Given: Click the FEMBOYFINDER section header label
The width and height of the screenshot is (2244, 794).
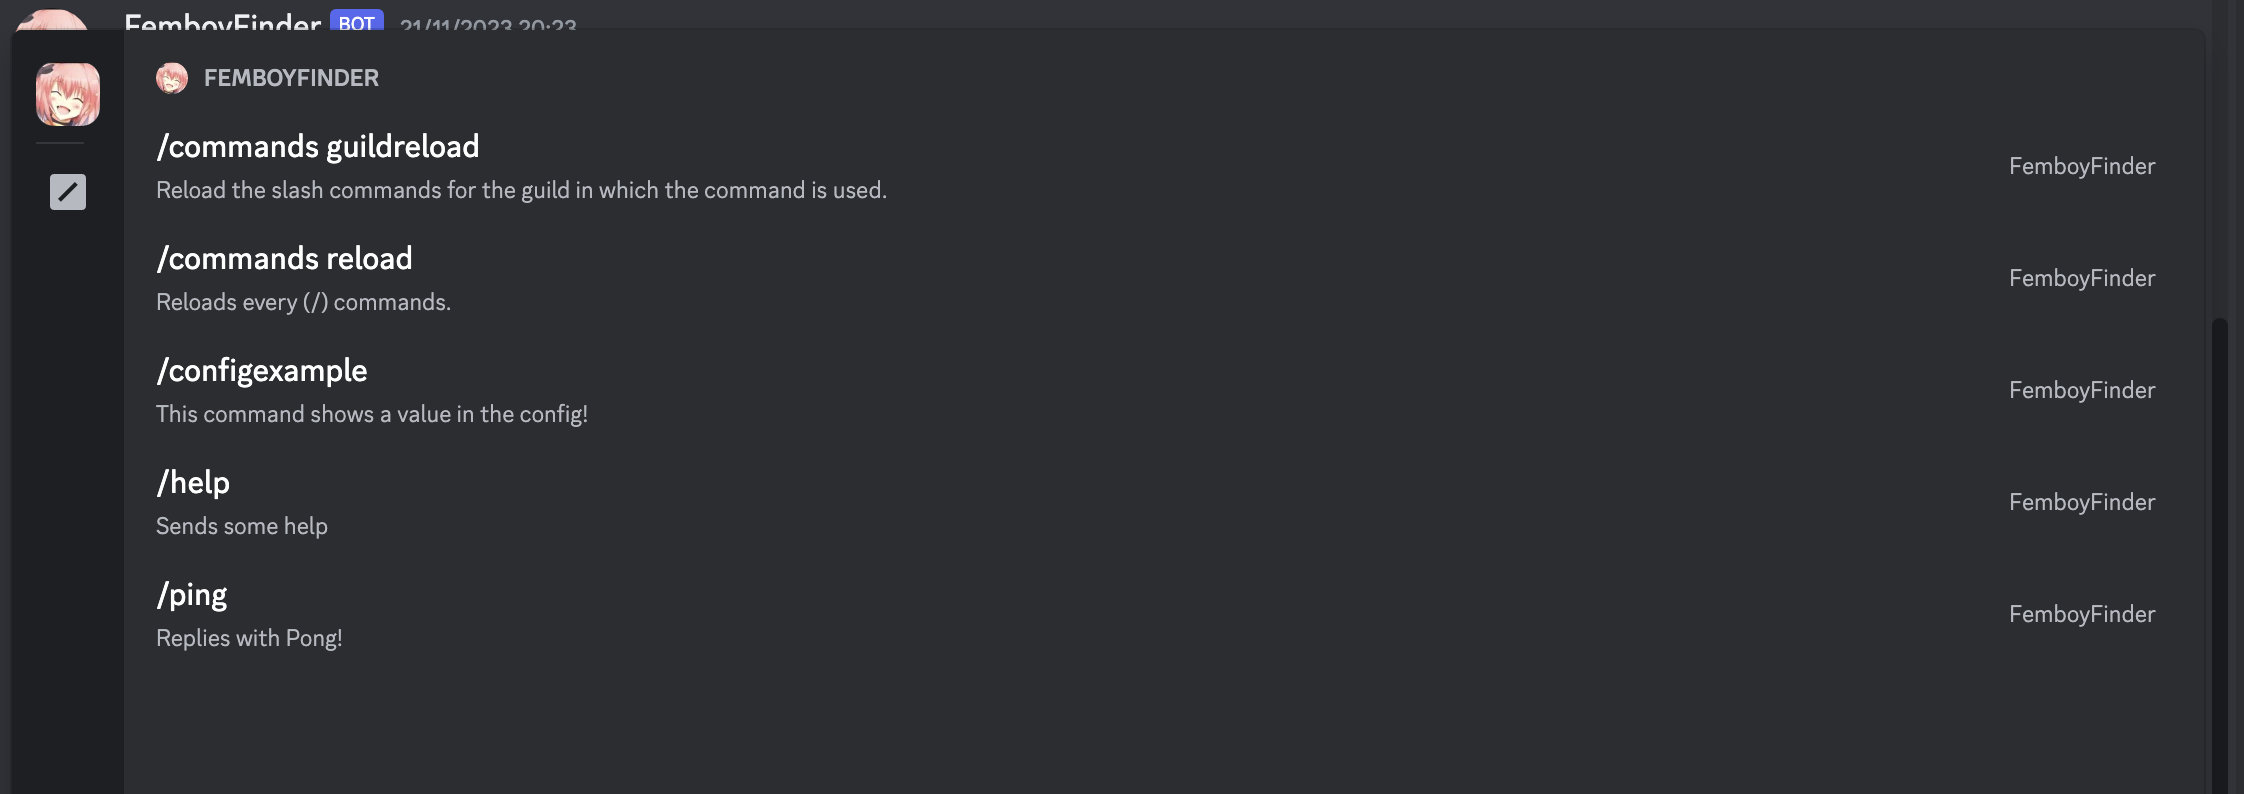Looking at the screenshot, I should point(291,78).
